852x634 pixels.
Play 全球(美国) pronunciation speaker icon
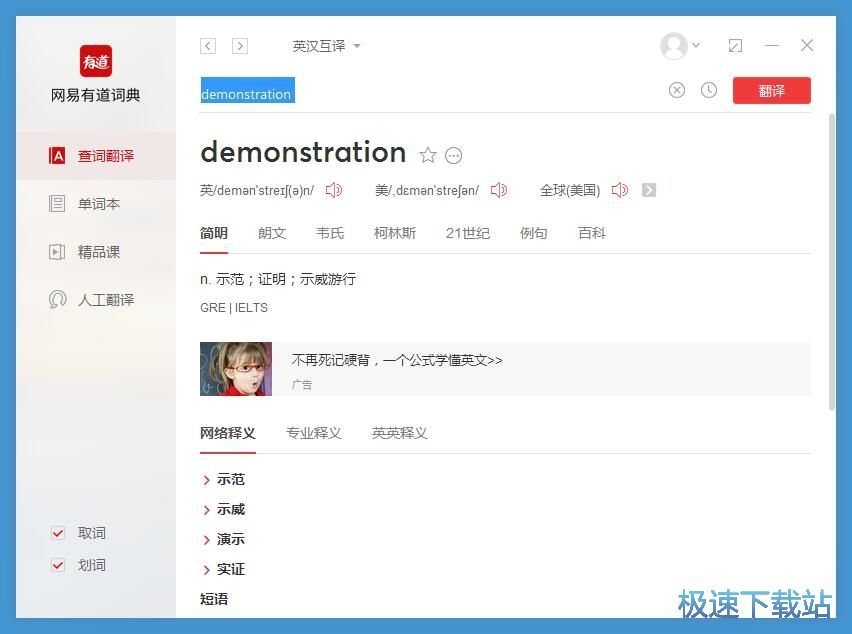[619, 190]
